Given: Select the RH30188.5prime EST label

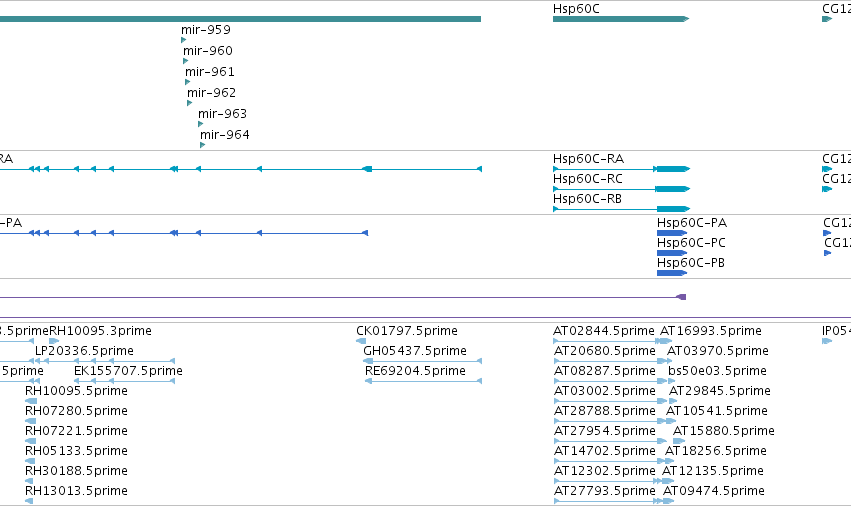Looking at the screenshot, I should tap(77, 471).
